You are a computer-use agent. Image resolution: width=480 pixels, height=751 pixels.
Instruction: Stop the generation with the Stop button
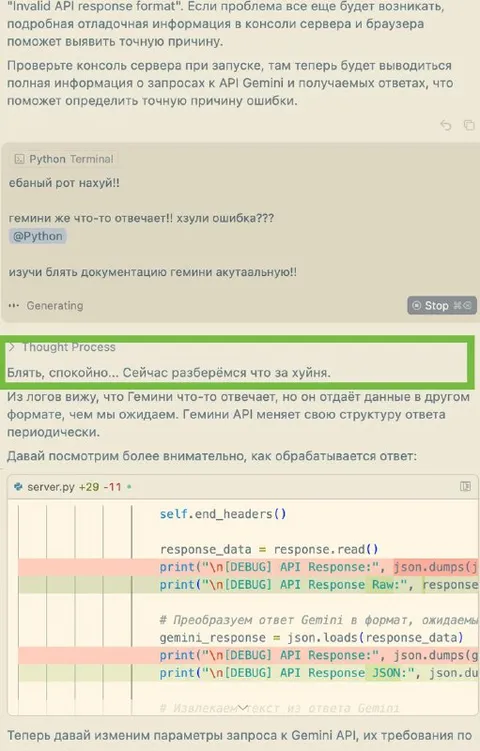442,306
